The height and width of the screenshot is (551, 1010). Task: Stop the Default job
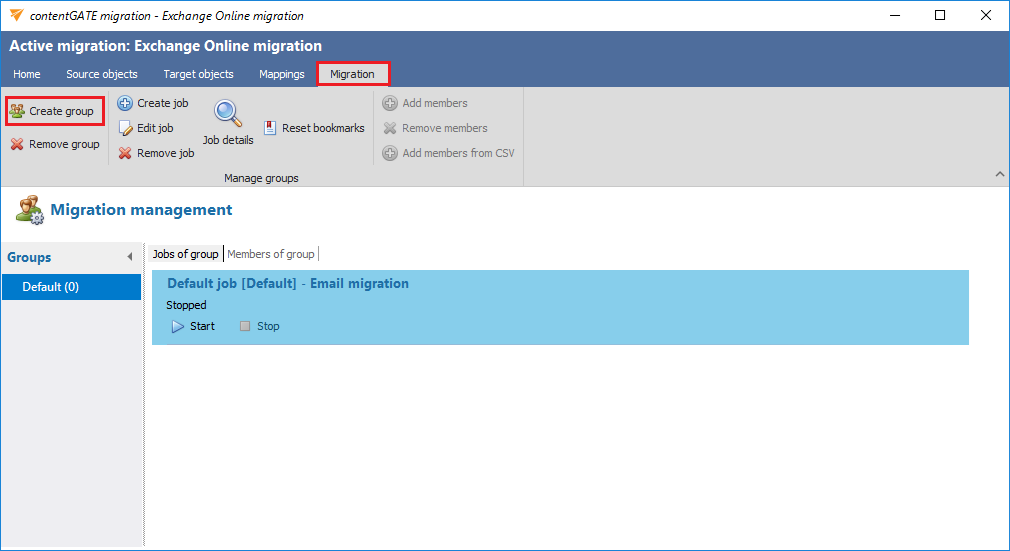[259, 326]
